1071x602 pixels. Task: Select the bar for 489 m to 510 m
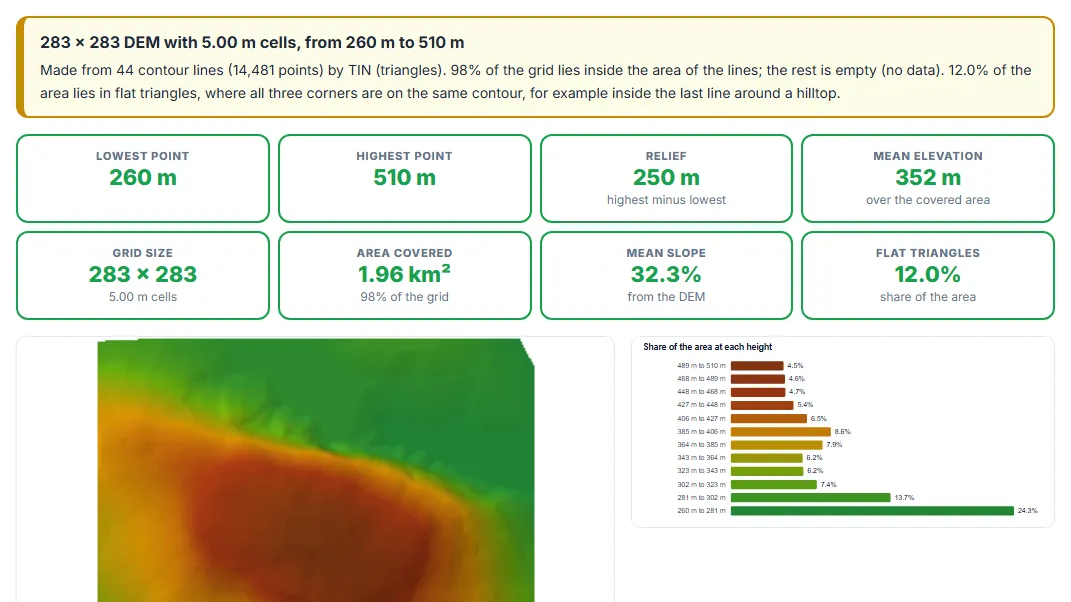757,366
